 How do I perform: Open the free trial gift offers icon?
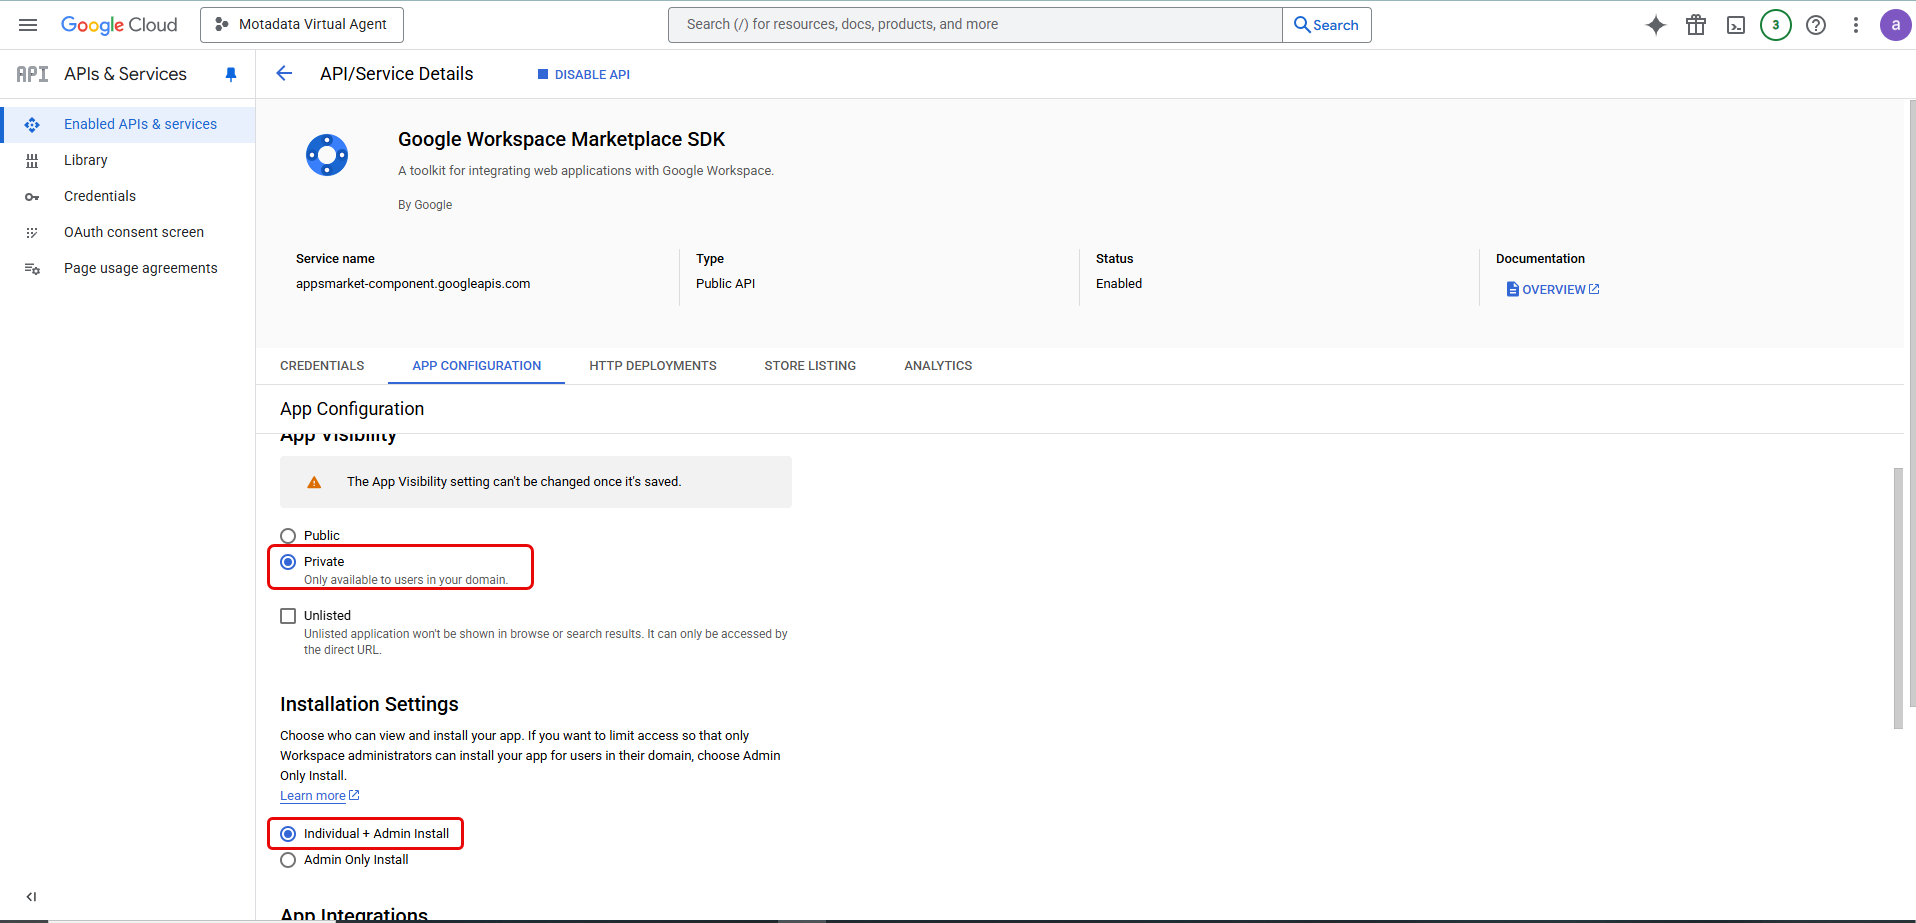pyautogui.click(x=1696, y=25)
